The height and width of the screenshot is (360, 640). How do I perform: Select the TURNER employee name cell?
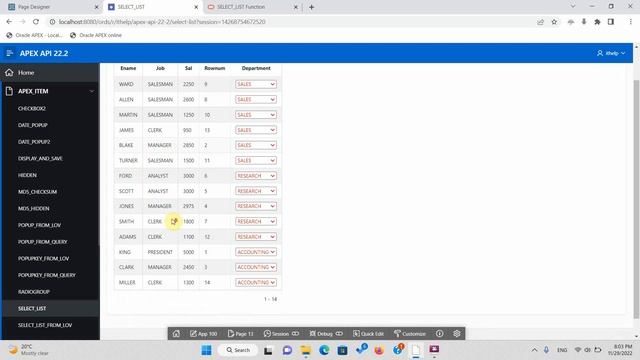point(128,160)
